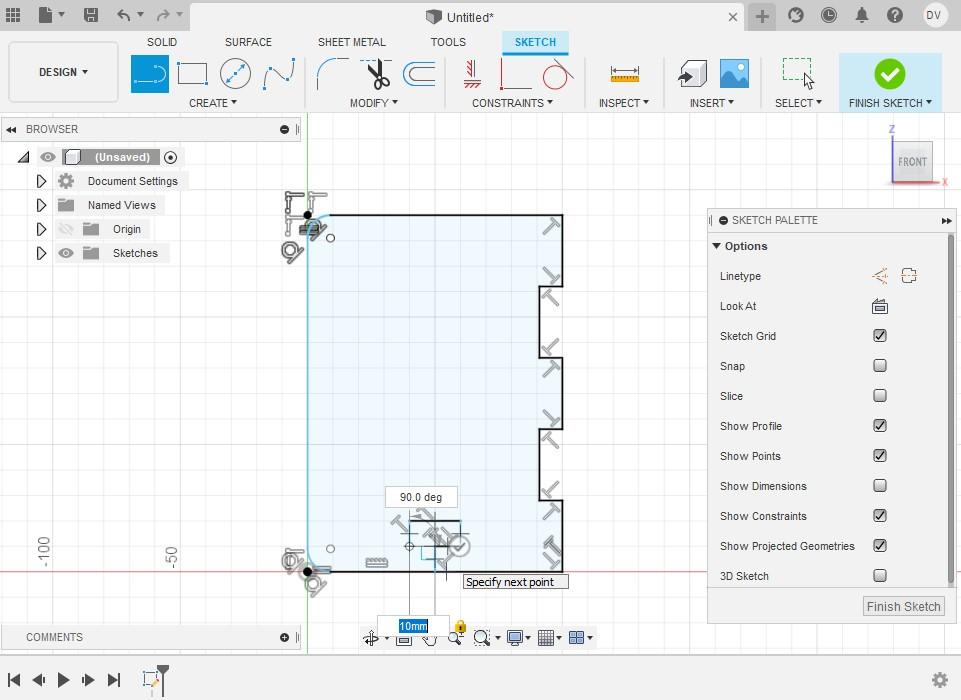Uncheck the Show Constraints checkbox
The width and height of the screenshot is (961, 700).
(880, 516)
